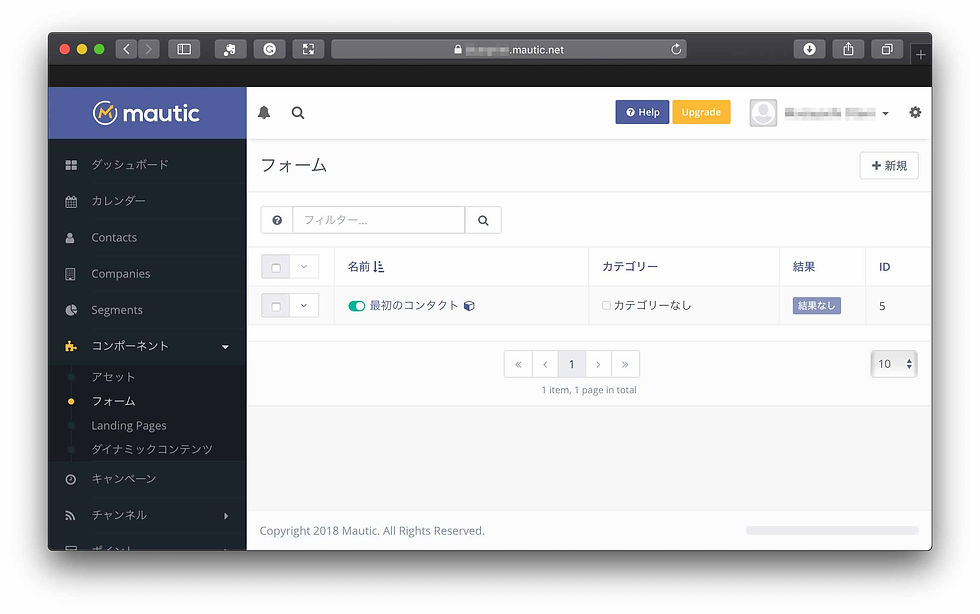Go to next page in pagination

pos(598,364)
